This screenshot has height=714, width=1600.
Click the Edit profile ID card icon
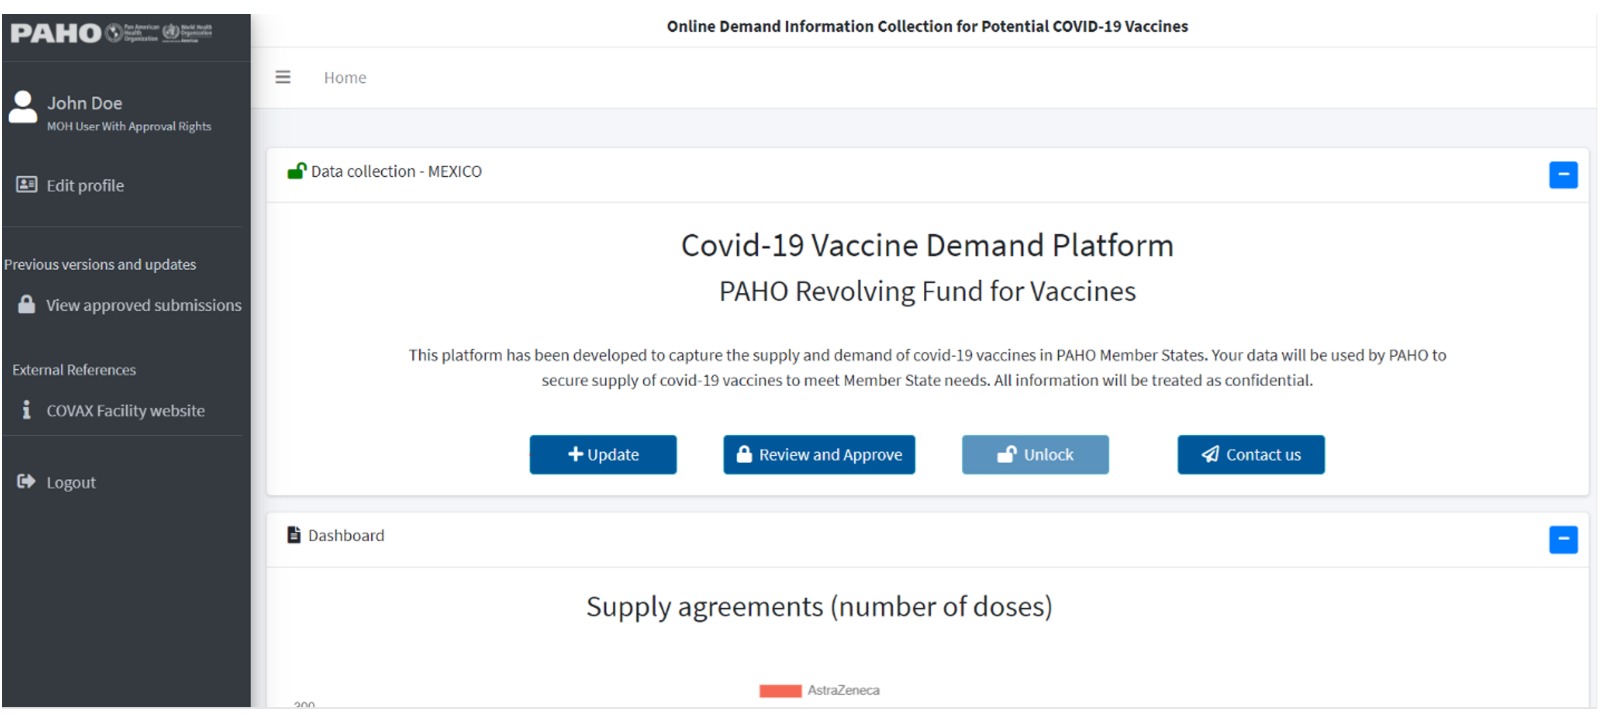pyautogui.click(x=27, y=185)
